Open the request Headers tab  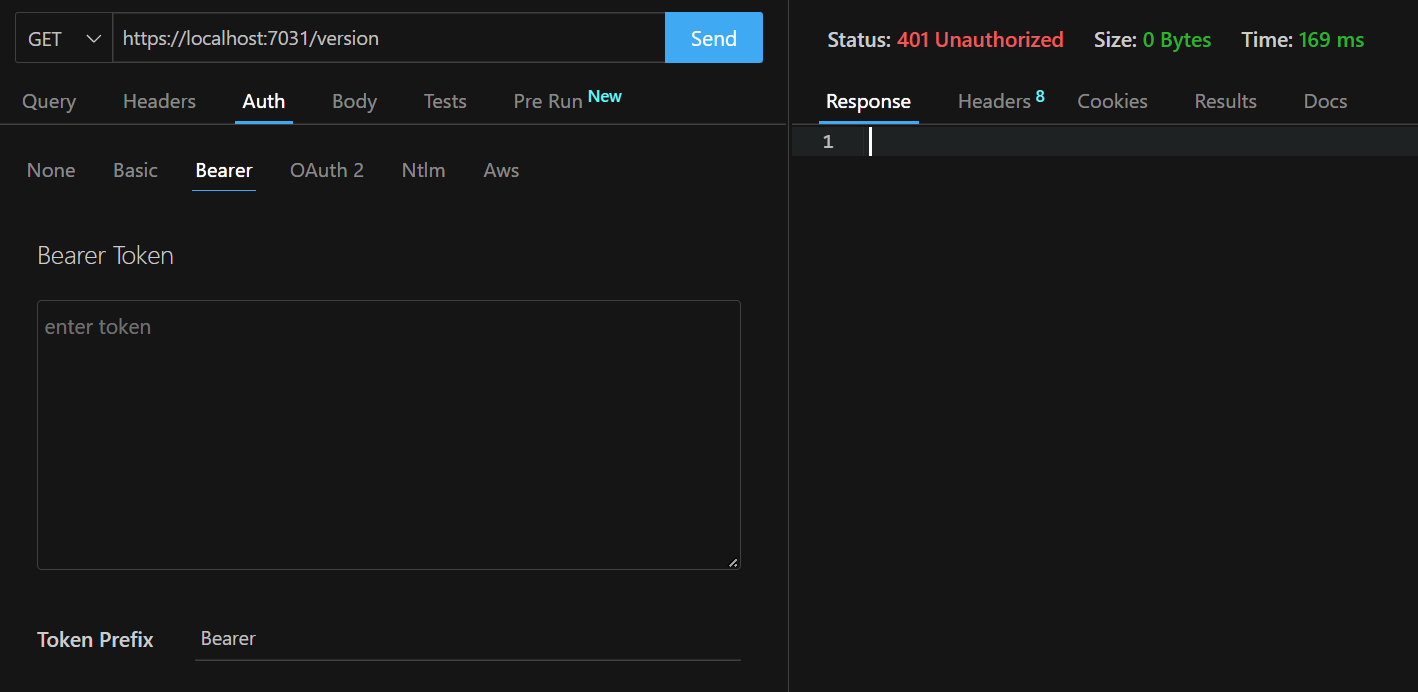click(x=160, y=101)
